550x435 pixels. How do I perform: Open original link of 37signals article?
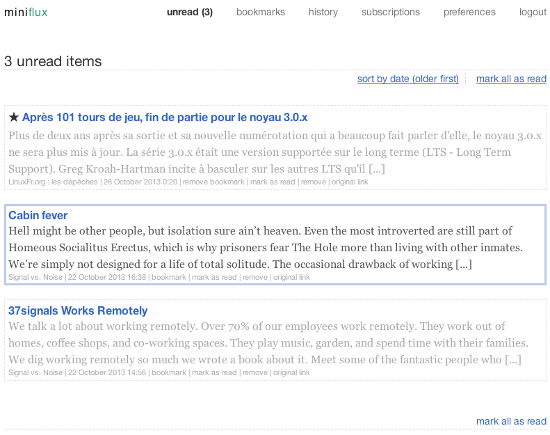coord(291,372)
